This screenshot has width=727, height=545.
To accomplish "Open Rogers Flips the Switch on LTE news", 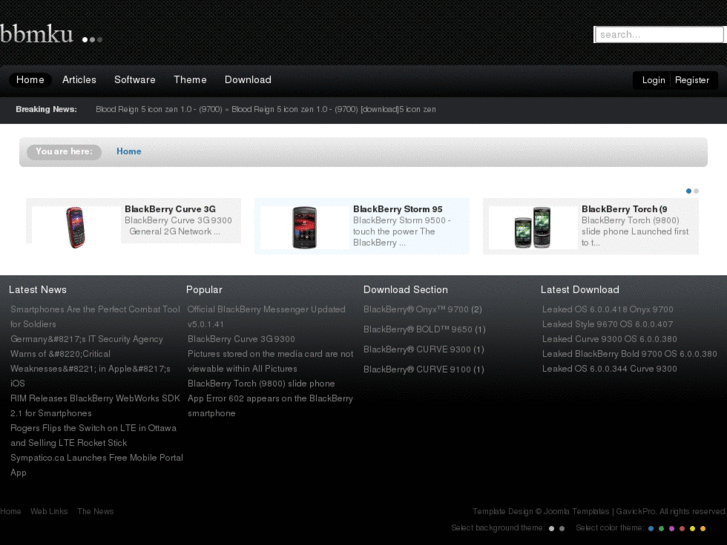I will pos(93,436).
